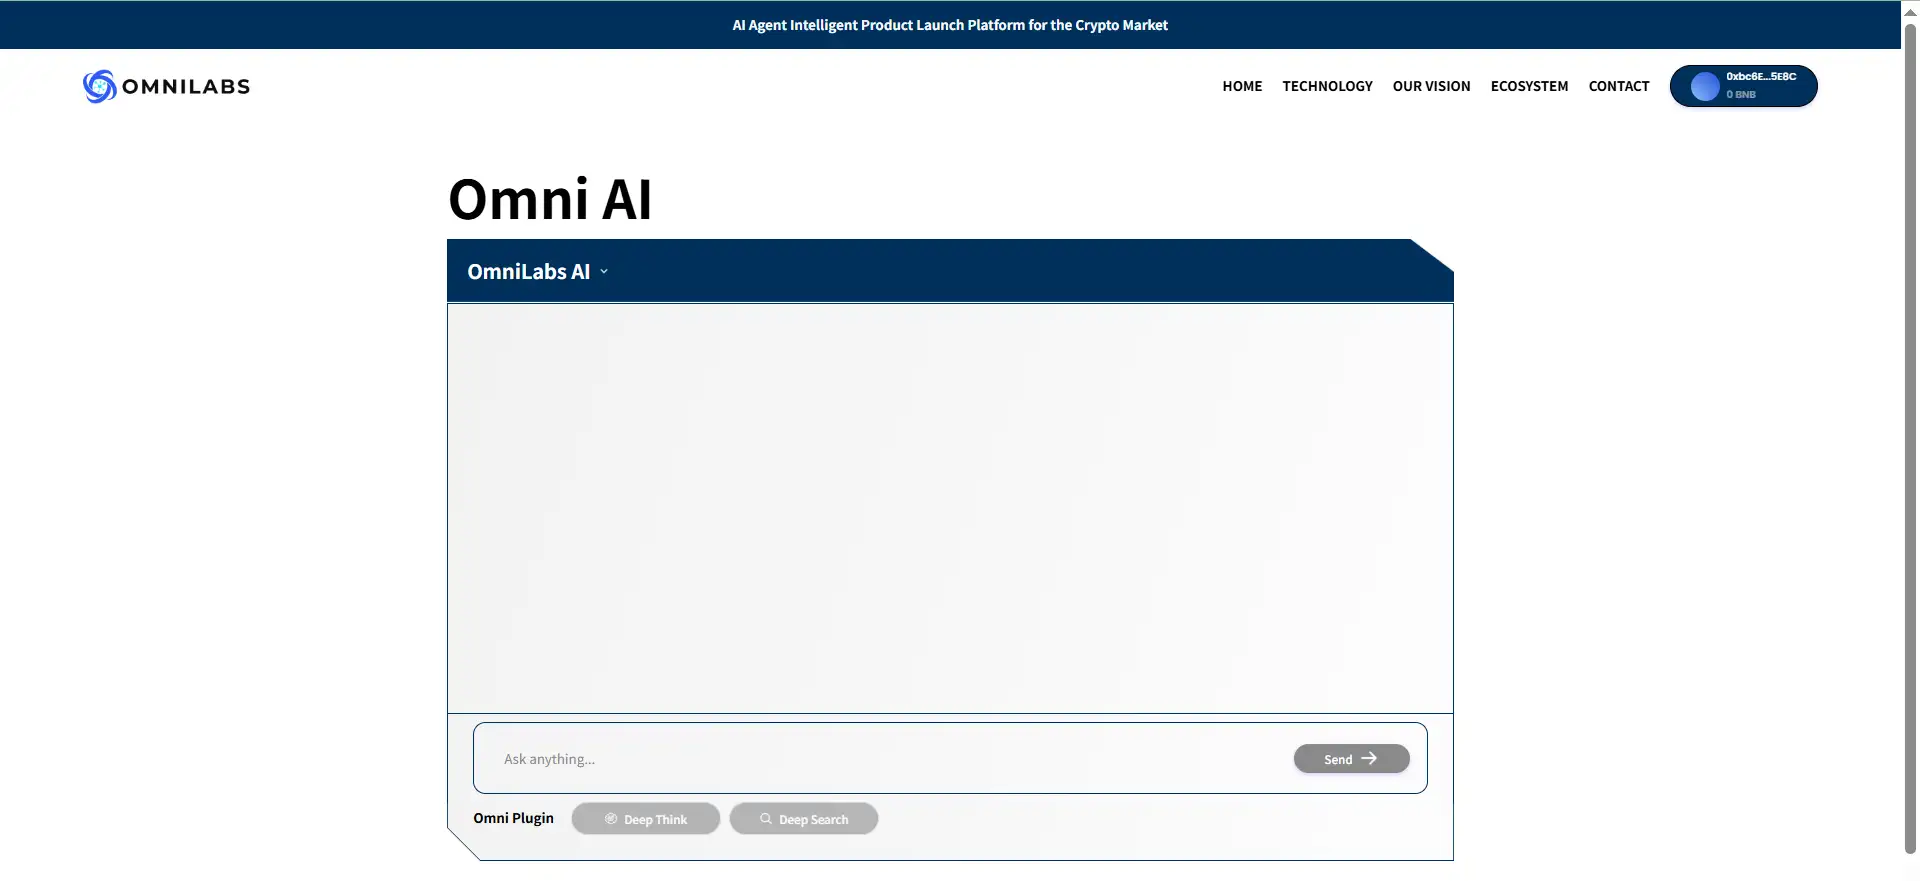
Task: Toggle the Deep Think plugin
Action: click(x=646, y=819)
